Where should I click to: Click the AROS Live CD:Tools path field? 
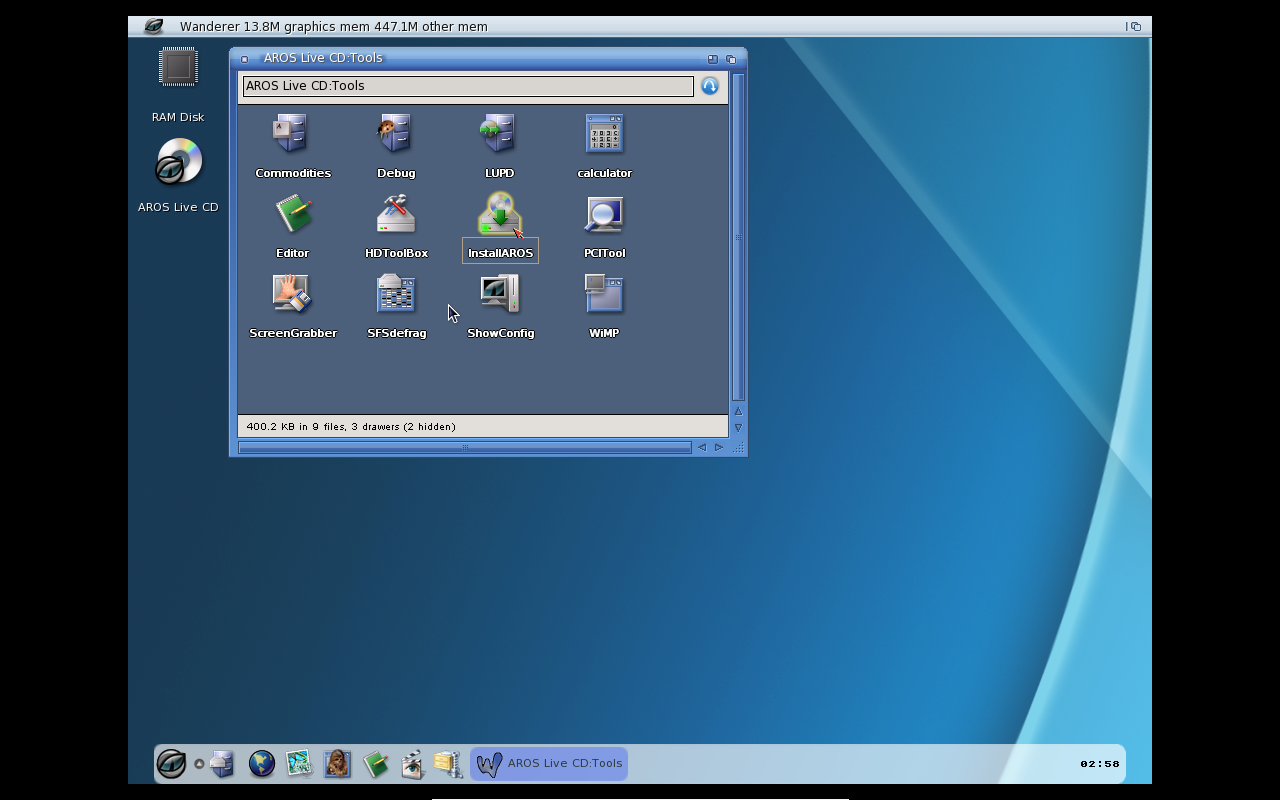468,86
